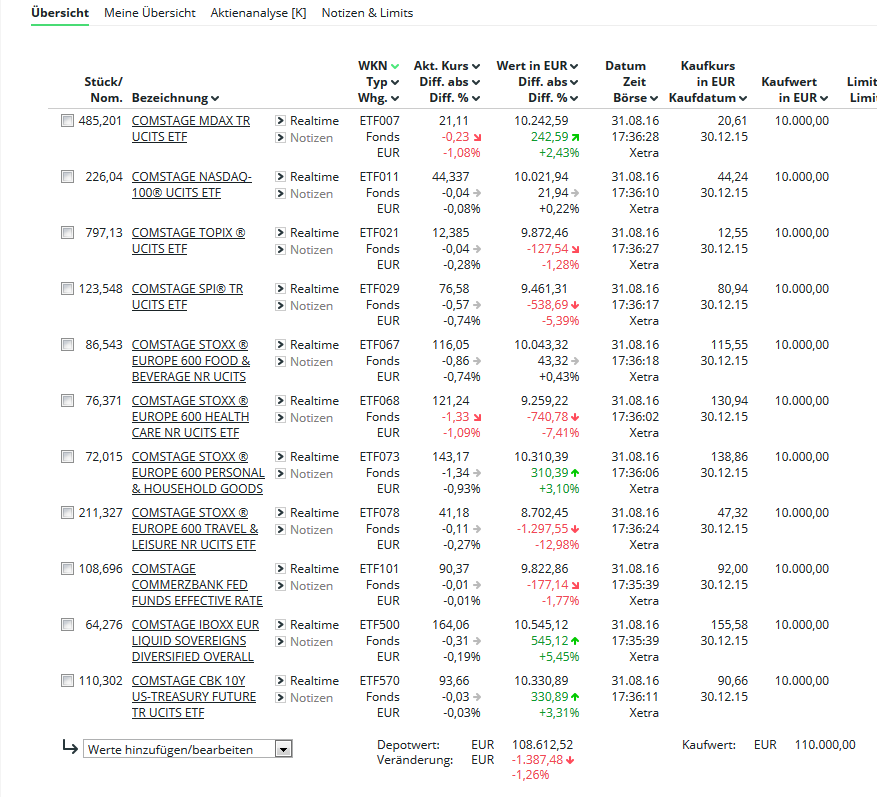Screen dimensions: 877x797
Task: Expand the WKN column sort arrow
Action: click(395, 67)
